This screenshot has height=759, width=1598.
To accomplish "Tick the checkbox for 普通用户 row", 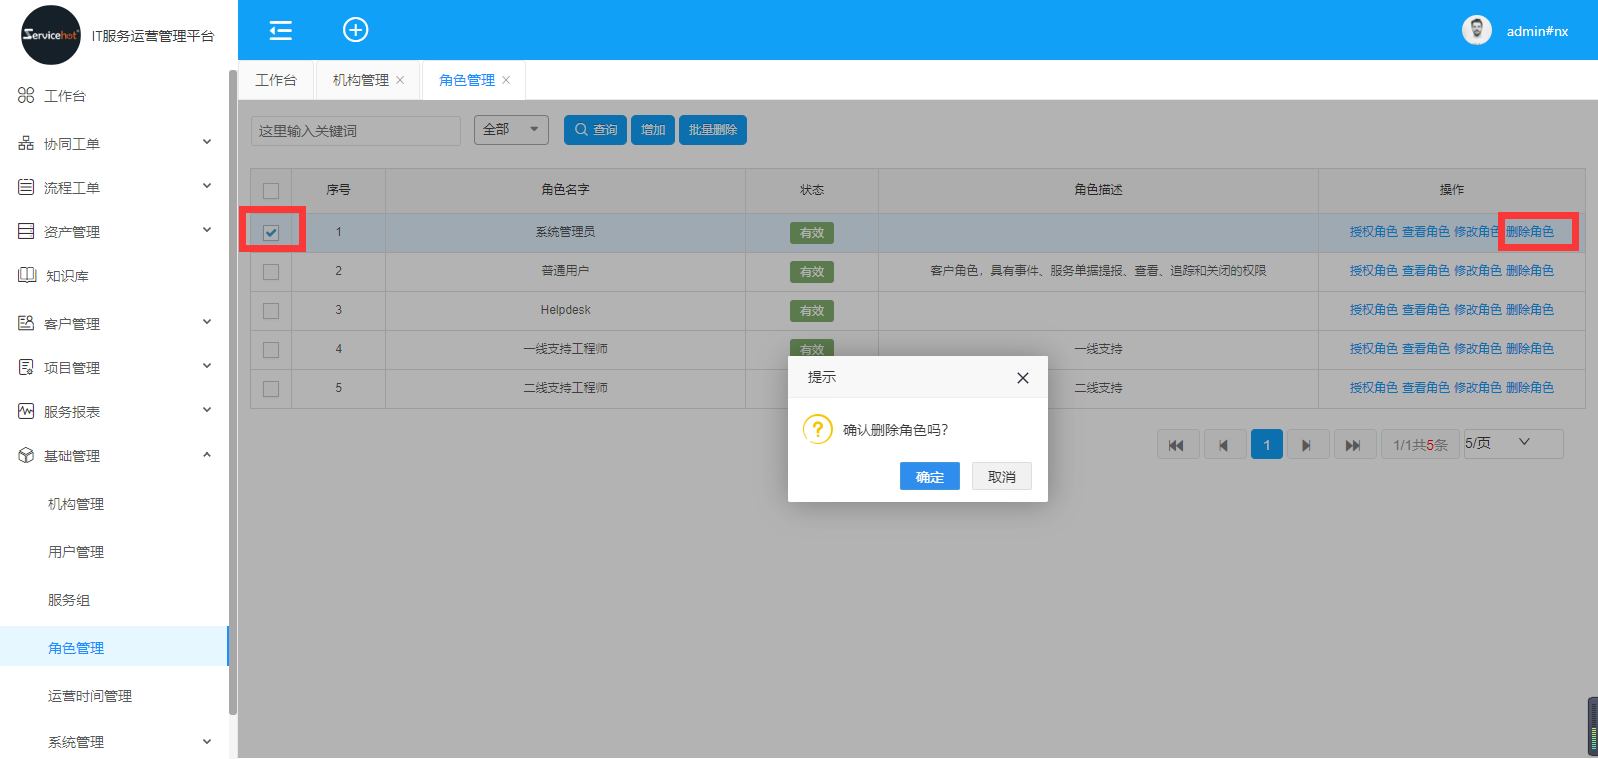I will [271, 271].
